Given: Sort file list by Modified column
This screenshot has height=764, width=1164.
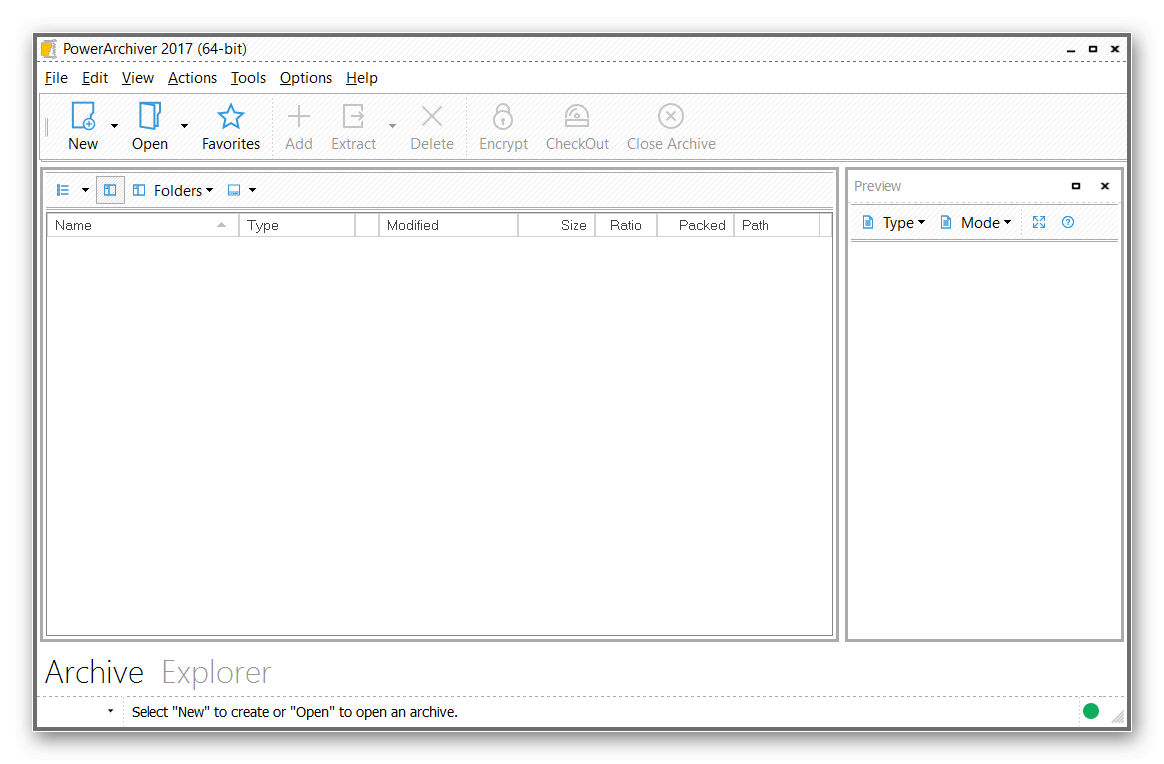Looking at the screenshot, I should (x=446, y=225).
